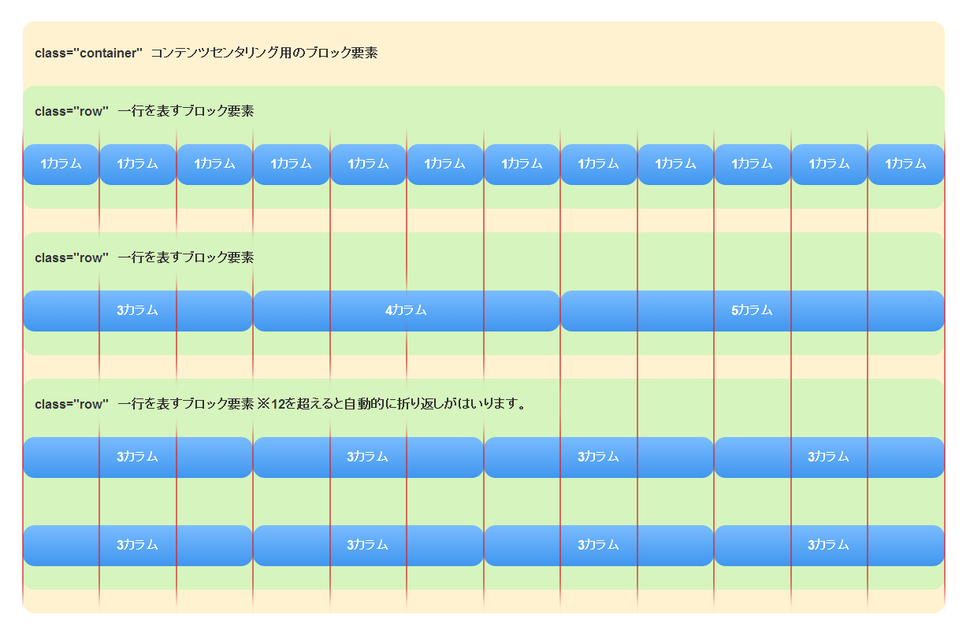Click the class="row" label above the 4カラム block
The height and width of the screenshot is (637, 970).
[x=72, y=258]
